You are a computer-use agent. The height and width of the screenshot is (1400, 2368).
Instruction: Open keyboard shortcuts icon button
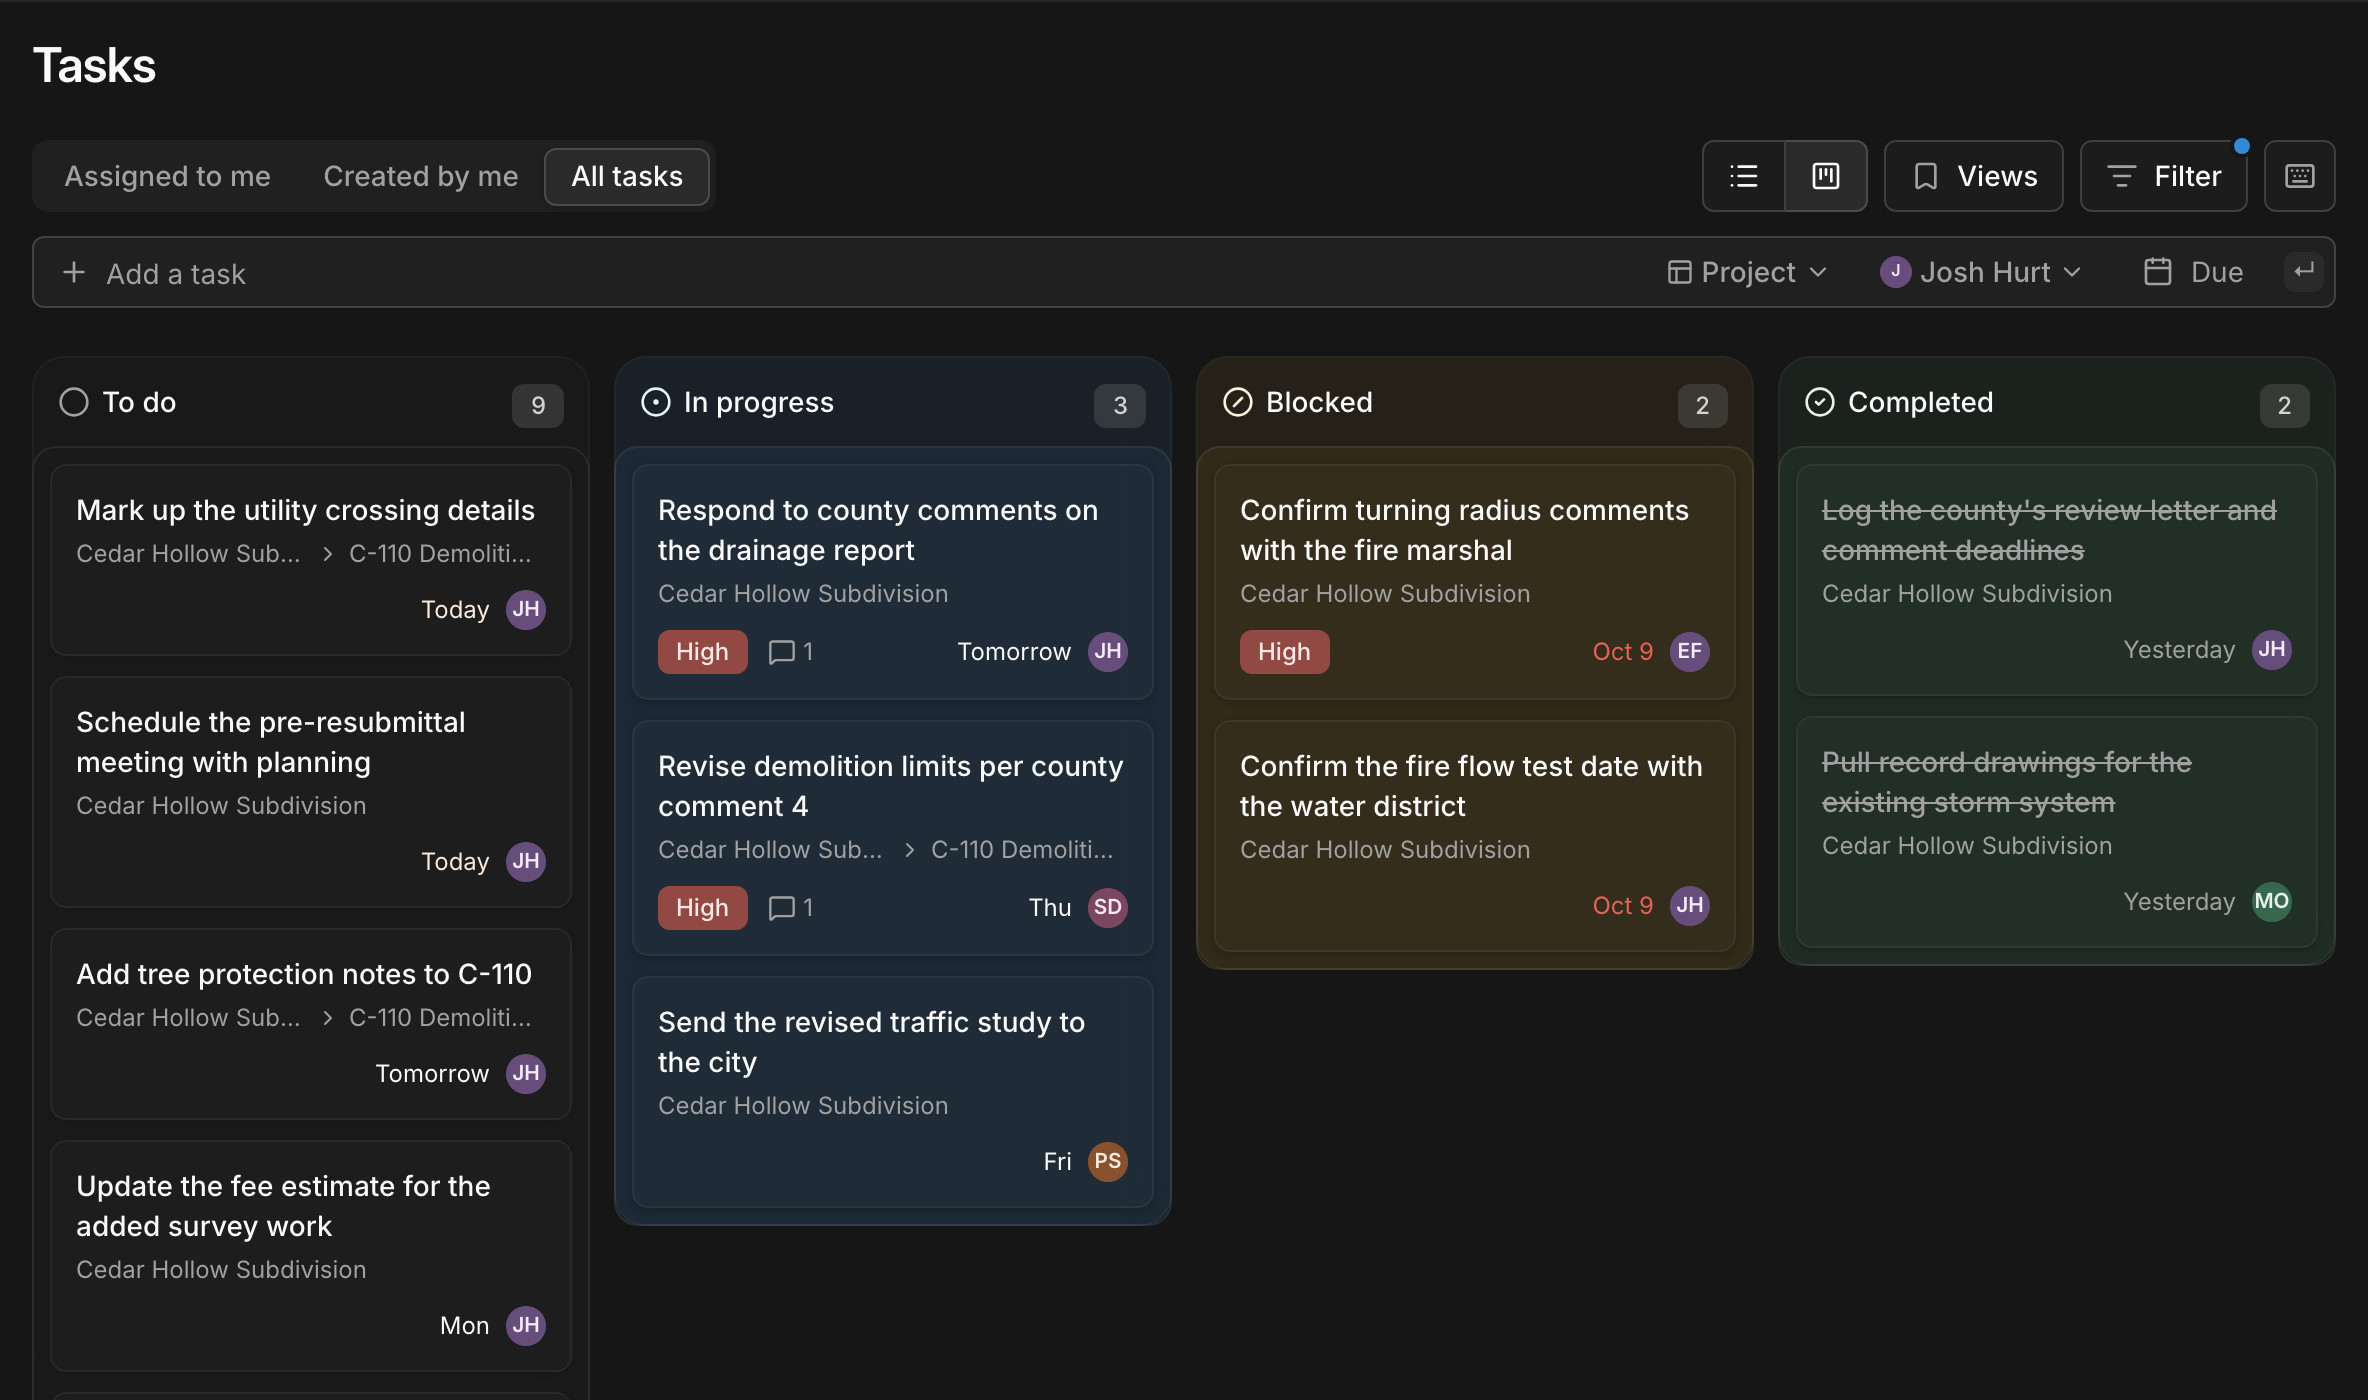tap(2299, 176)
